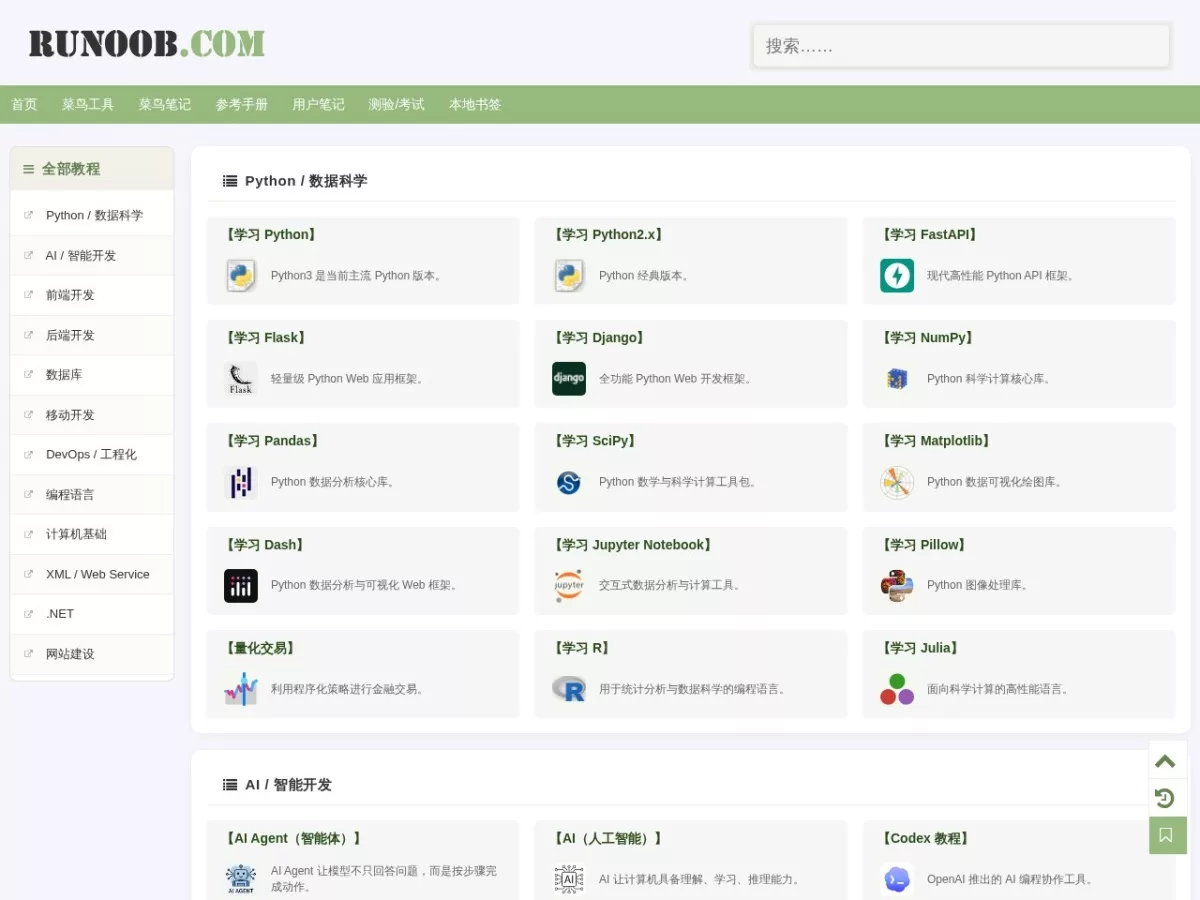Open the 【学习 SciPy】 title link
Viewport: 1200px width, 900px height.
(x=595, y=441)
